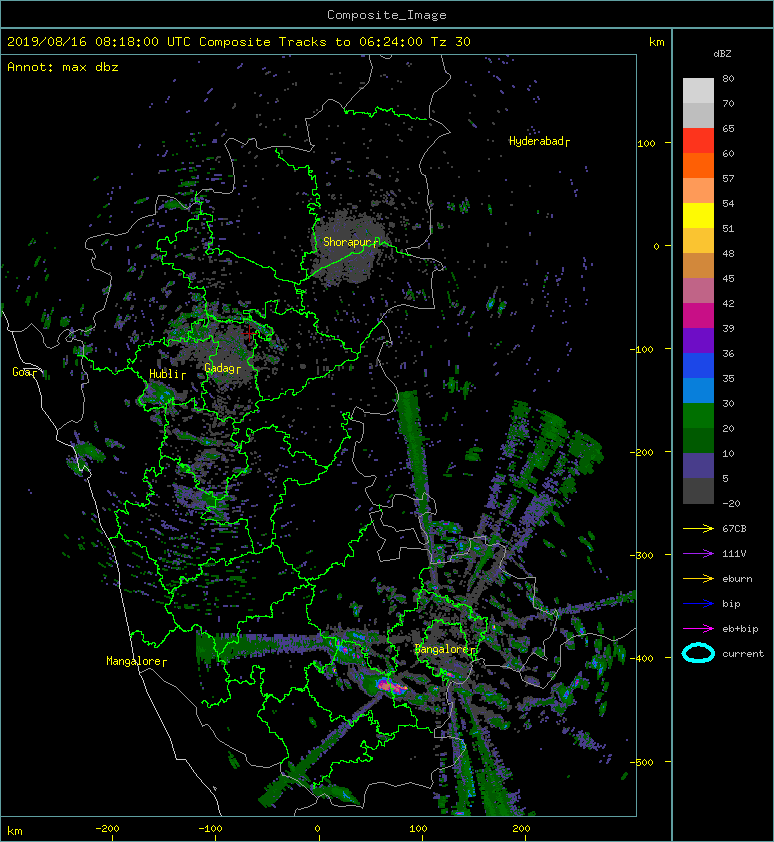Select the purple 36–39 dBZ swatch

pyautogui.click(x=698, y=340)
